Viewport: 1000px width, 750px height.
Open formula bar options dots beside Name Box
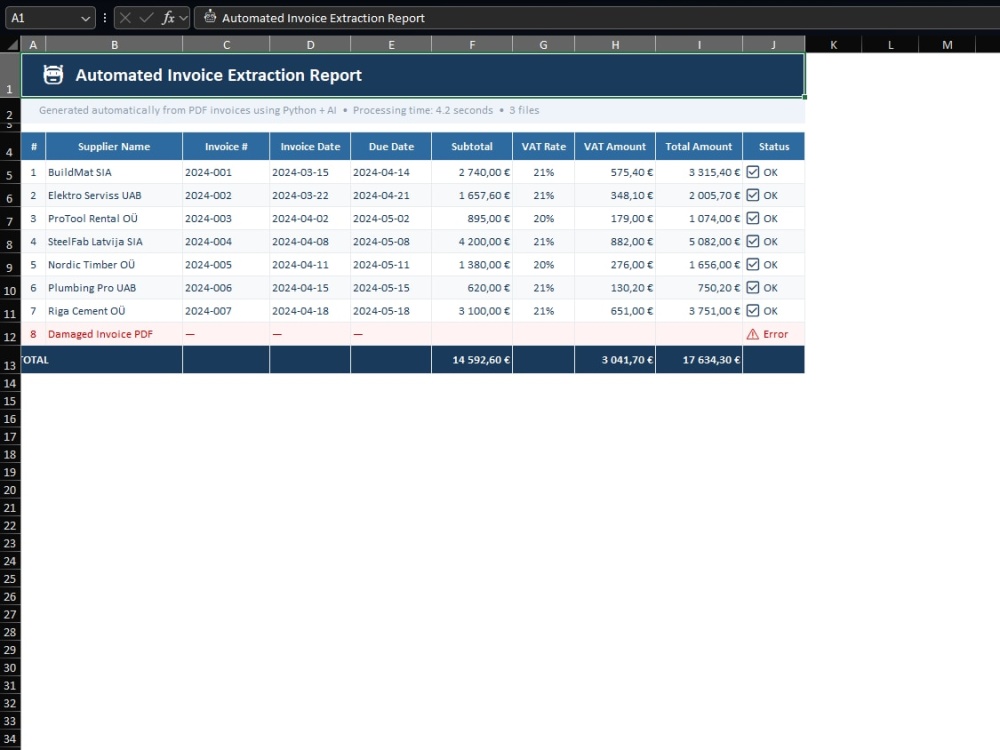[x=105, y=18]
